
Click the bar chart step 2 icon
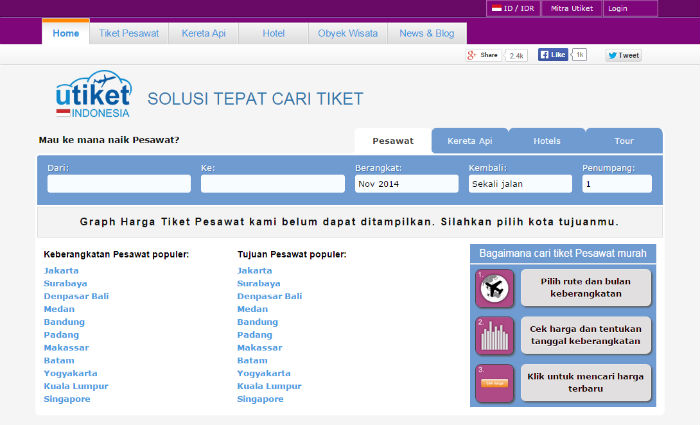494,336
